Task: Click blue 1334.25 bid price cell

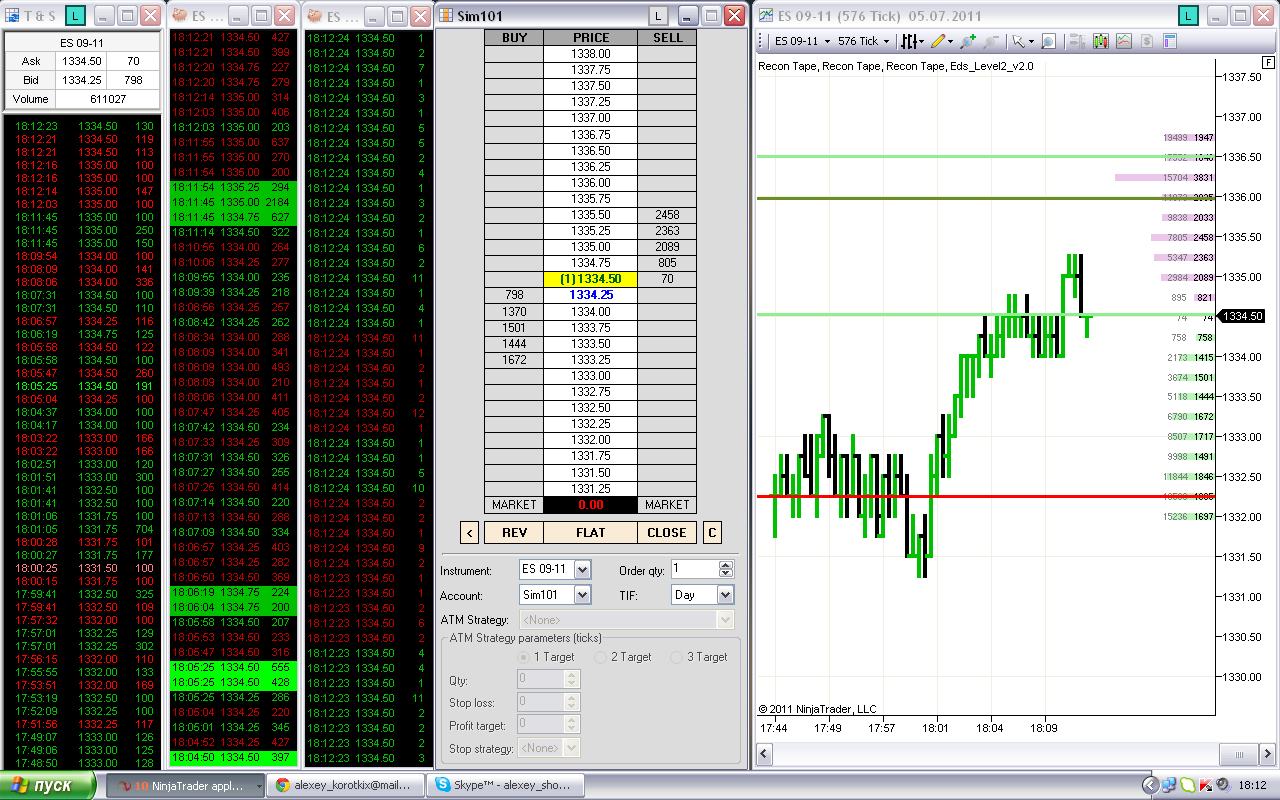Action: pos(590,295)
